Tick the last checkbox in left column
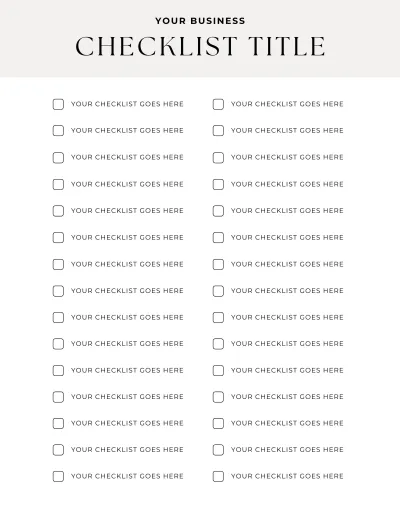The width and height of the screenshot is (400, 517). coord(58,476)
